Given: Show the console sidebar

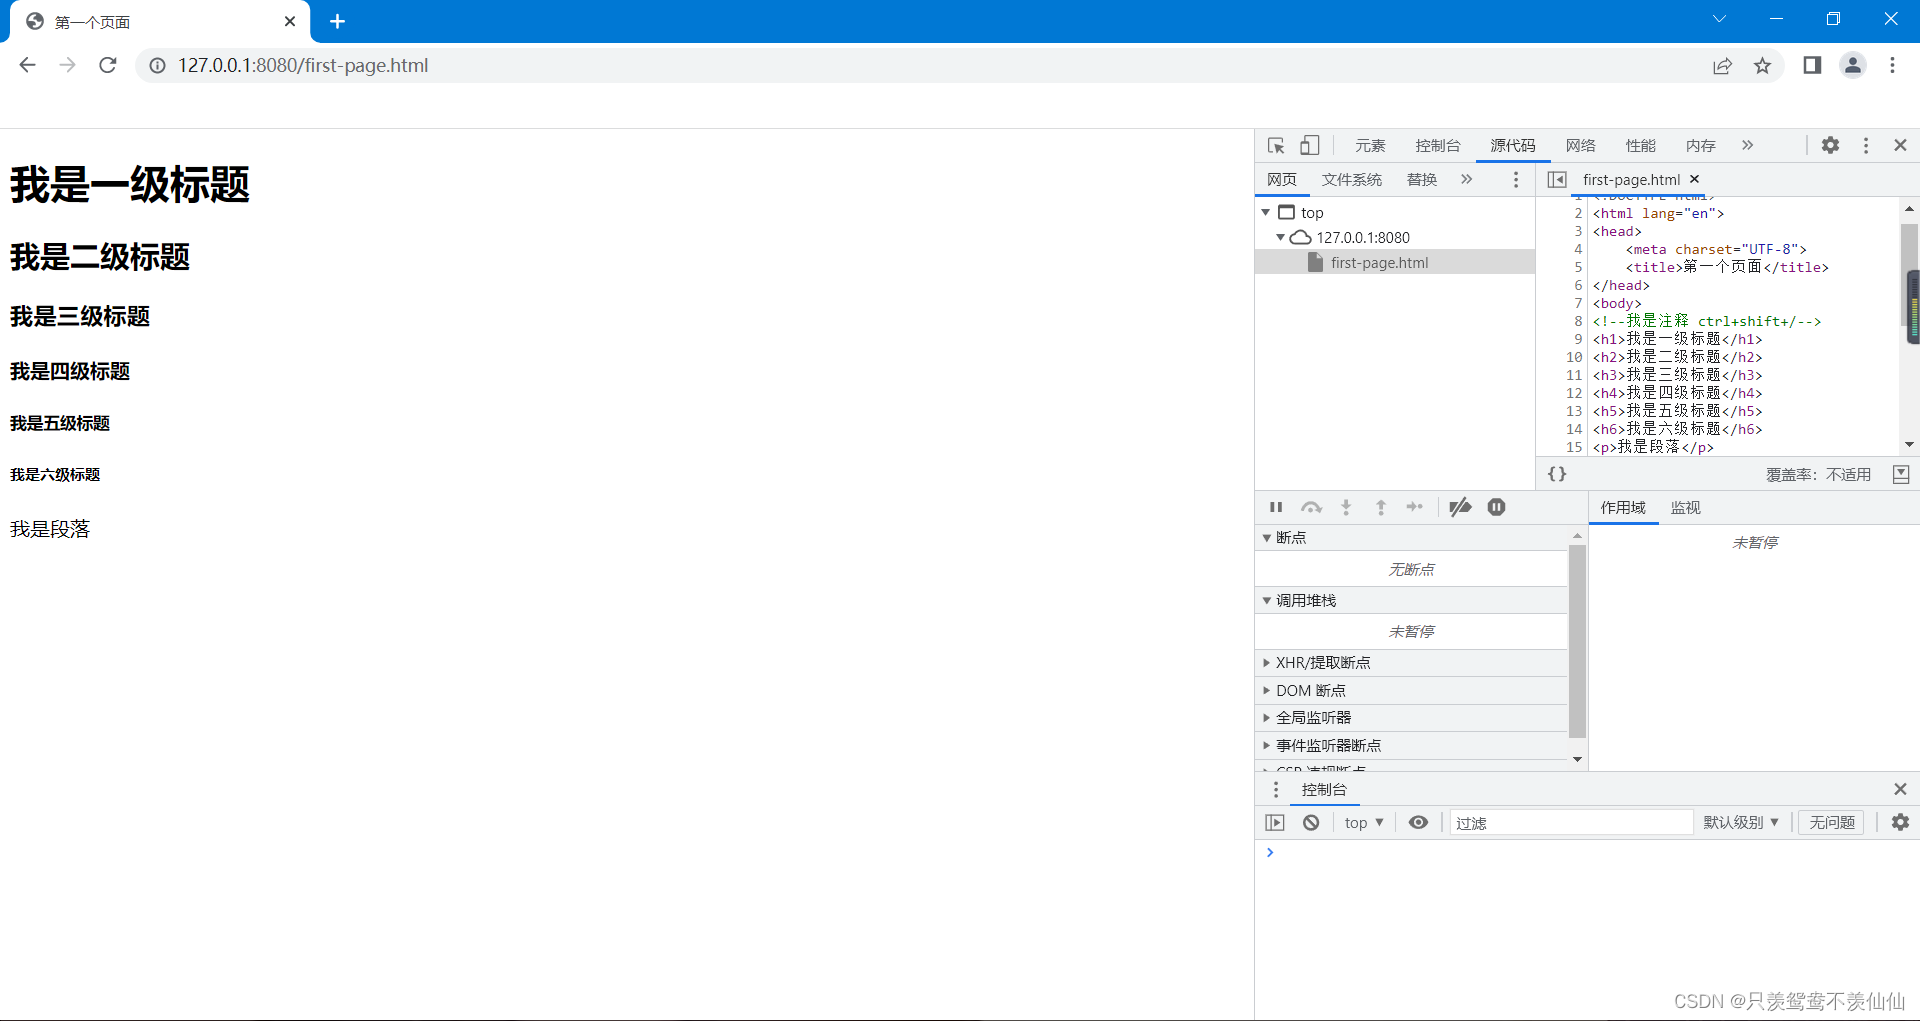Looking at the screenshot, I should (x=1274, y=822).
